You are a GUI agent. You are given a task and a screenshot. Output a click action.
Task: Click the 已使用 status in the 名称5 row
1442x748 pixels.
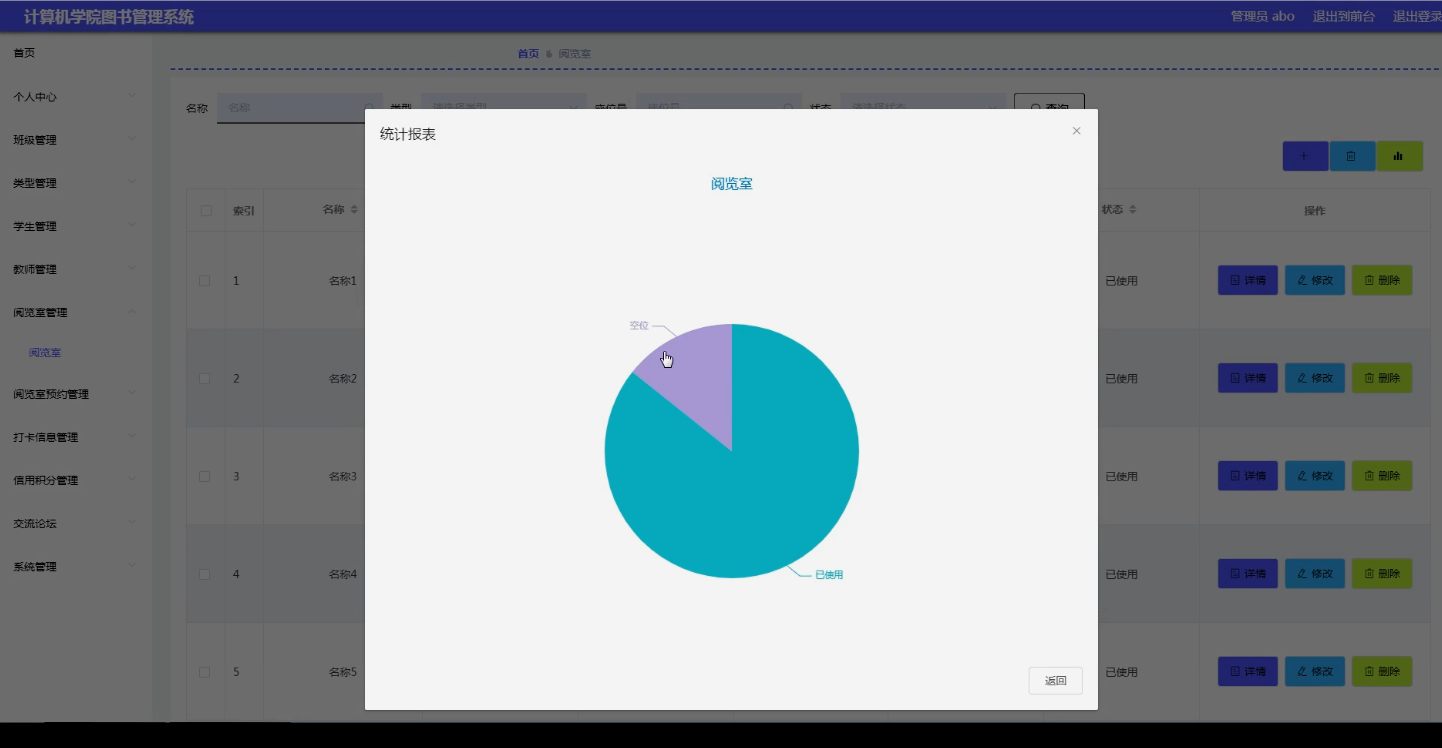1121,673
